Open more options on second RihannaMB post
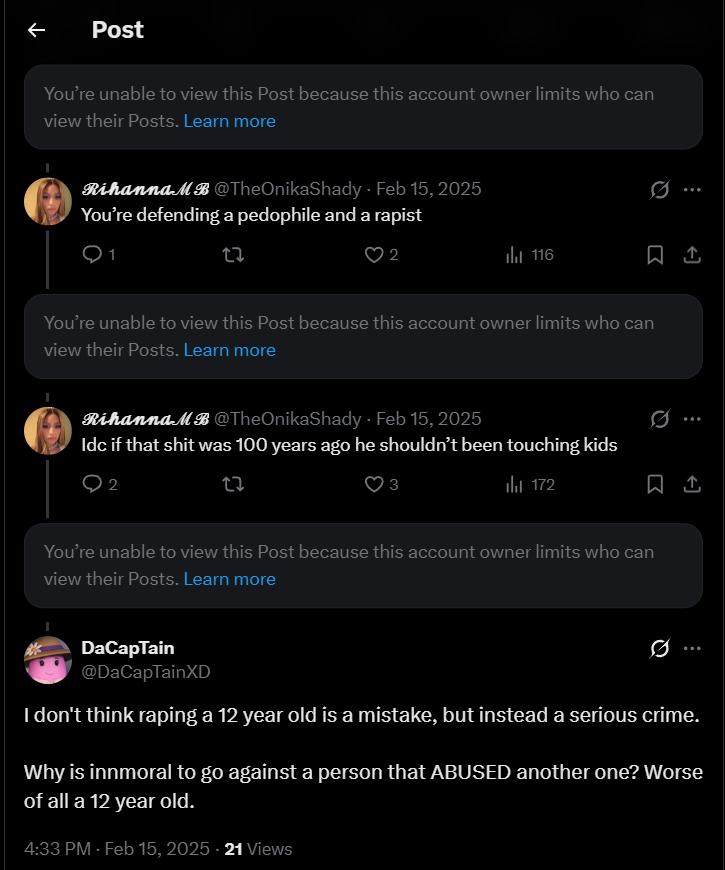Viewport: 725px width, 870px height. [692, 419]
